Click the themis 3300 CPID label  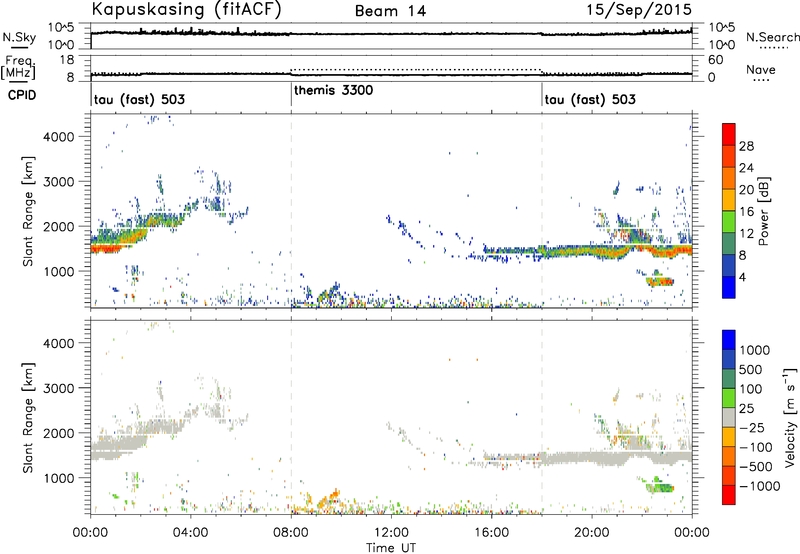[334, 90]
